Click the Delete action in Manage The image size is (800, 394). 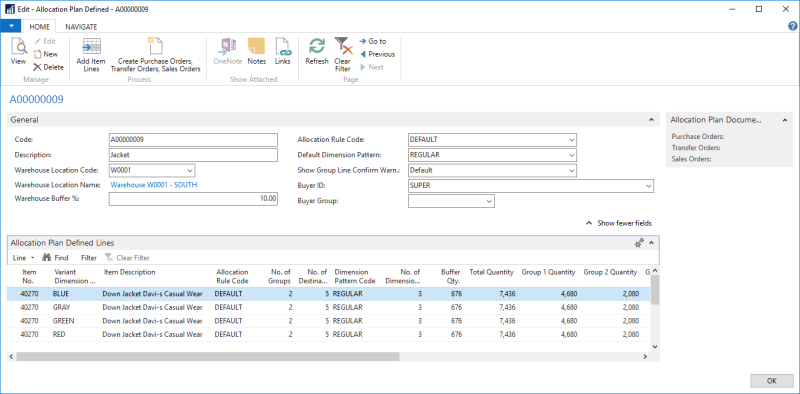click(x=48, y=67)
